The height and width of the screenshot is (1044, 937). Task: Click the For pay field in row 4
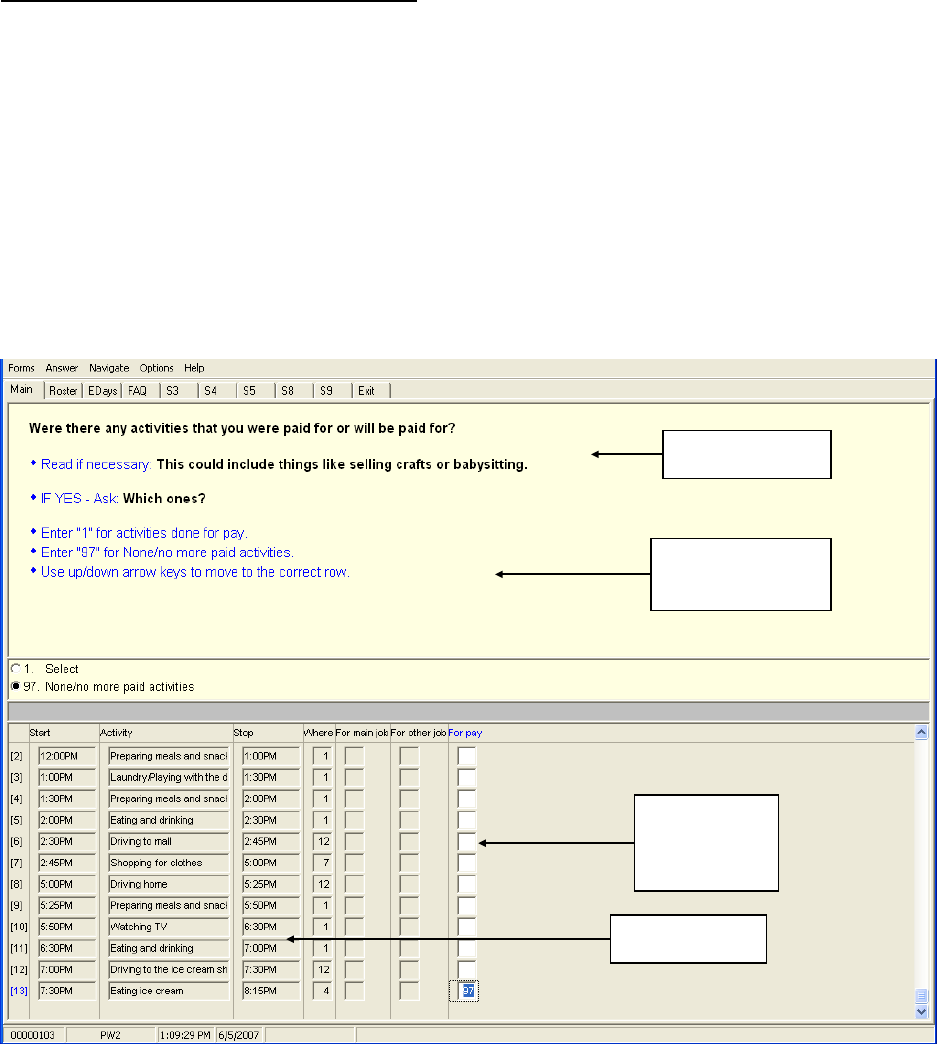click(467, 799)
